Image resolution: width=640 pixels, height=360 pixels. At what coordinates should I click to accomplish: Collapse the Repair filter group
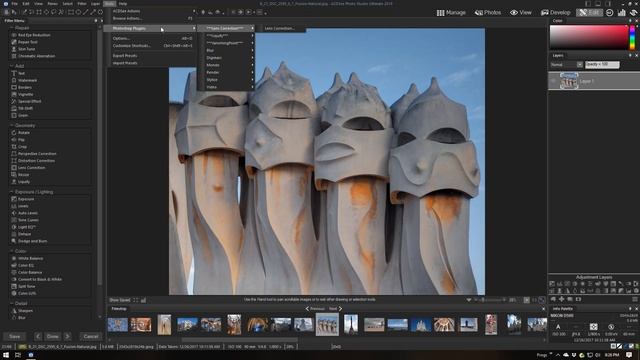pyautogui.click(x=11, y=28)
